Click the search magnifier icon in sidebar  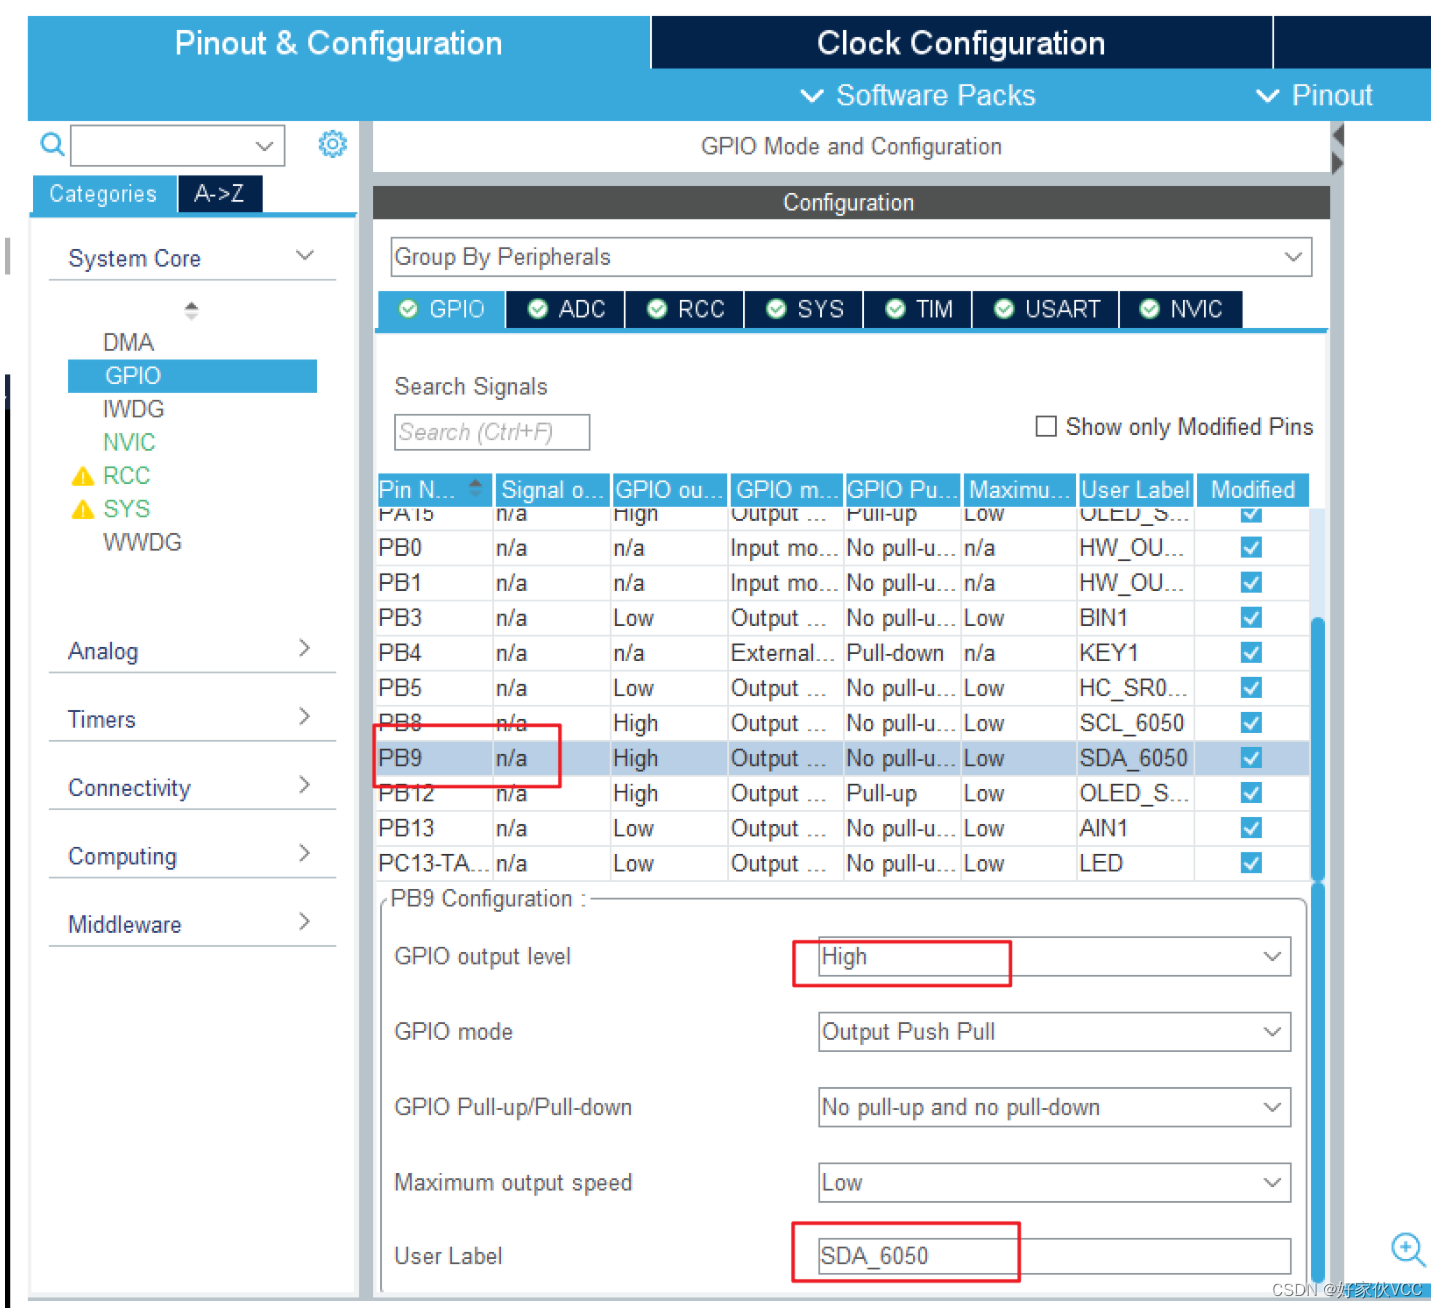tap(52, 145)
